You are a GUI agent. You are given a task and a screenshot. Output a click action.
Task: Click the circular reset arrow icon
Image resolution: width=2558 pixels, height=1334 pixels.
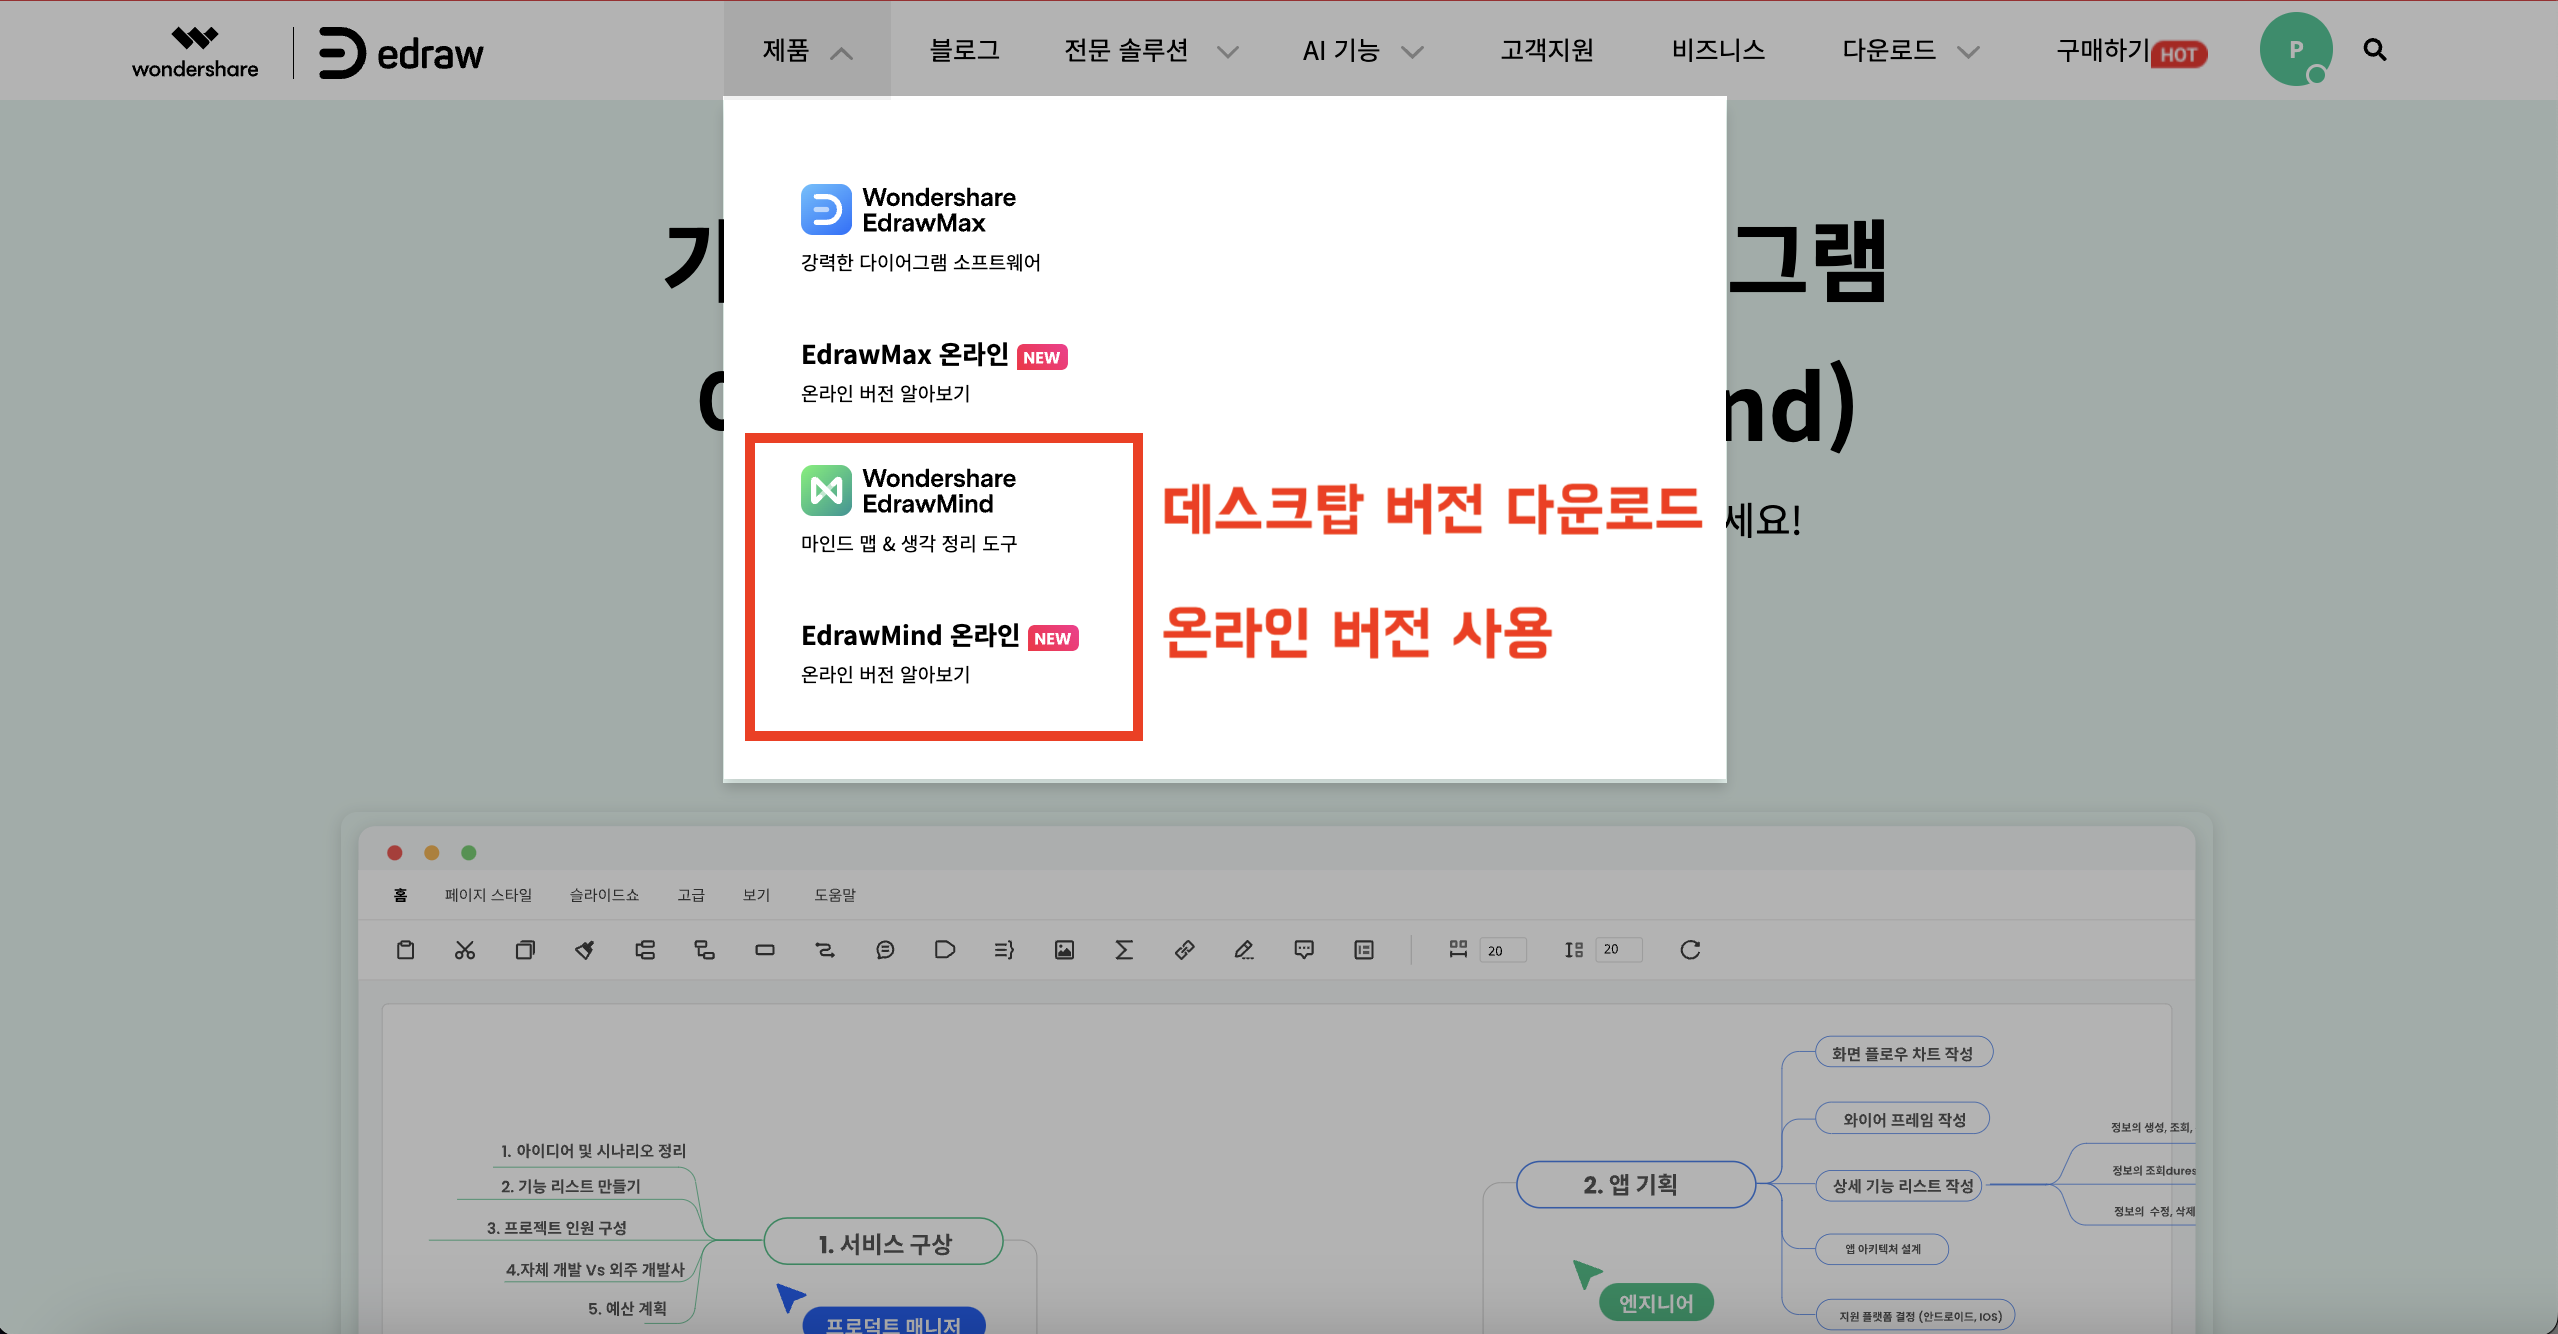click(1690, 950)
